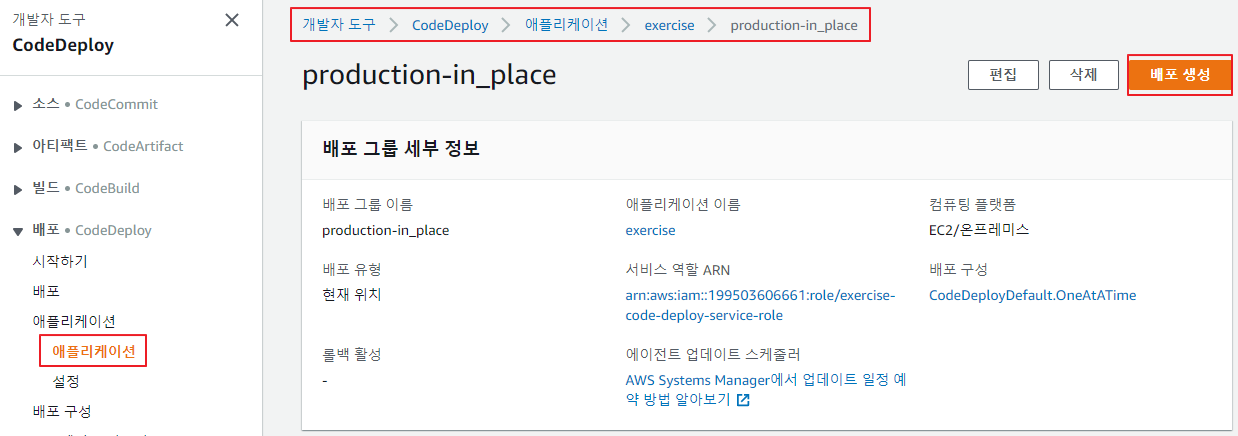This screenshot has width=1238, height=436.
Task: Select the 롤백 활성 label
Action: click(351, 355)
